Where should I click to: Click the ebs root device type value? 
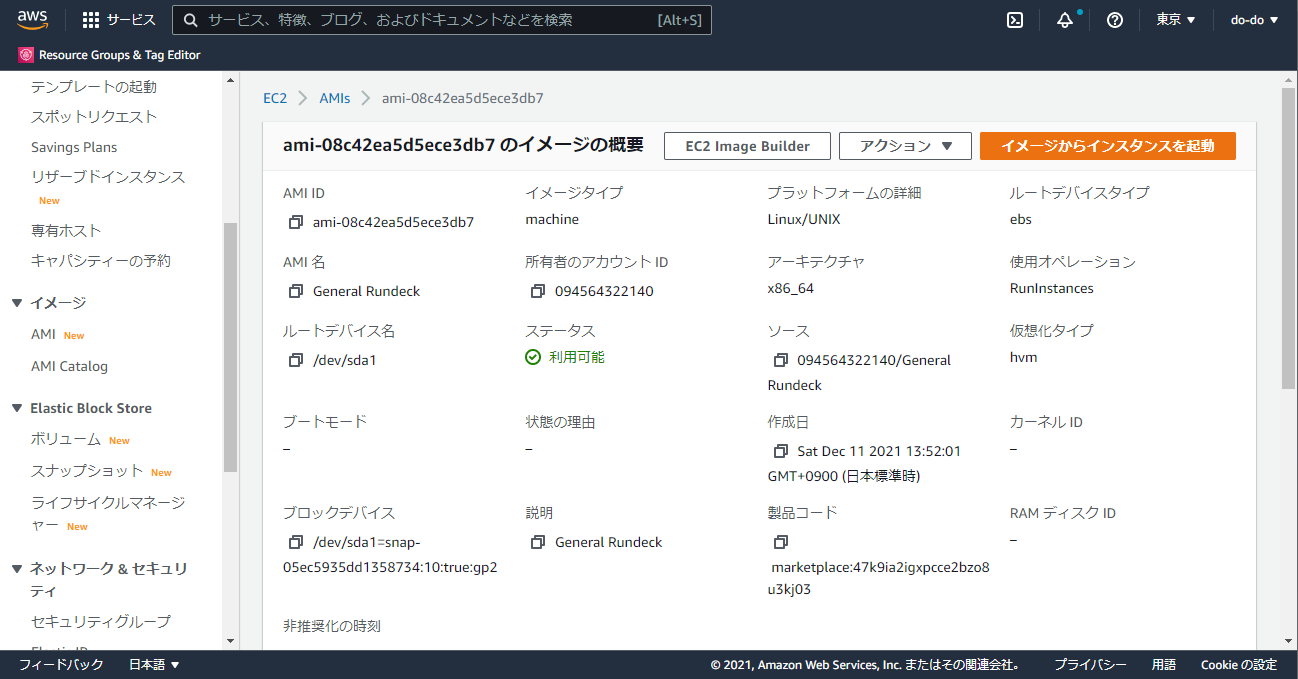(x=1021, y=219)
